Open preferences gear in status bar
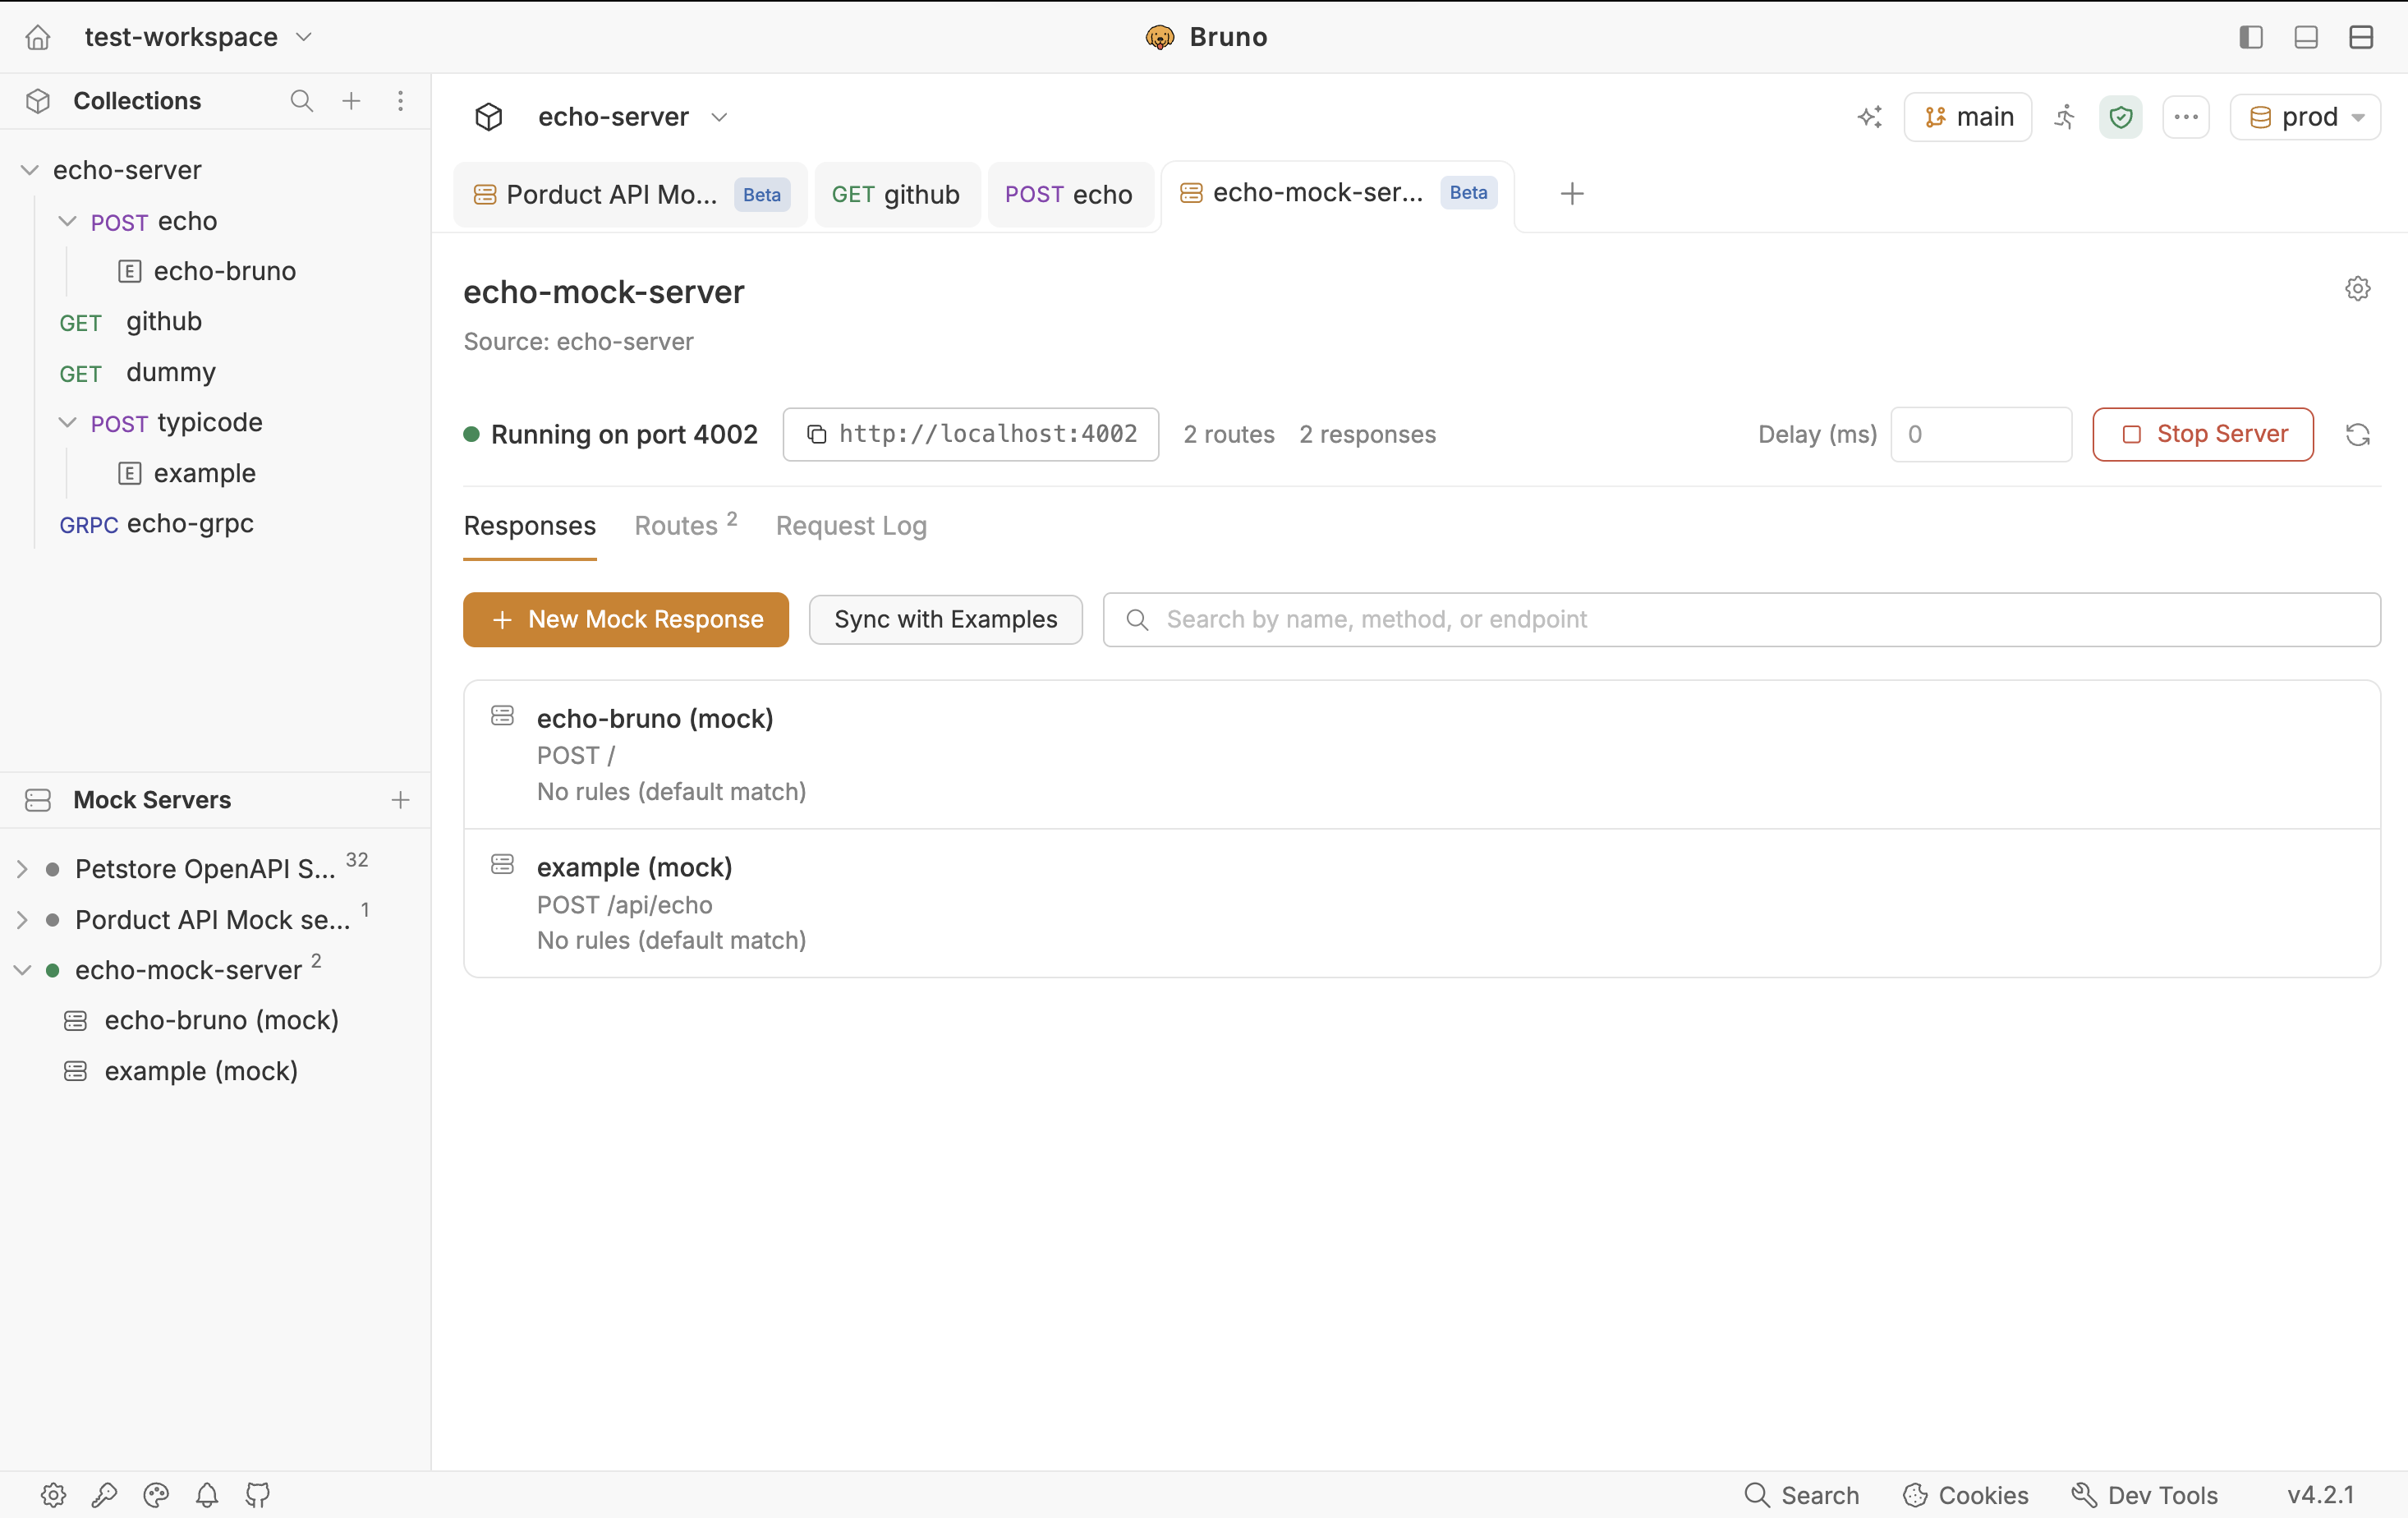The width and height of the screenshot is (2408, 1518). click(53, 1495)
